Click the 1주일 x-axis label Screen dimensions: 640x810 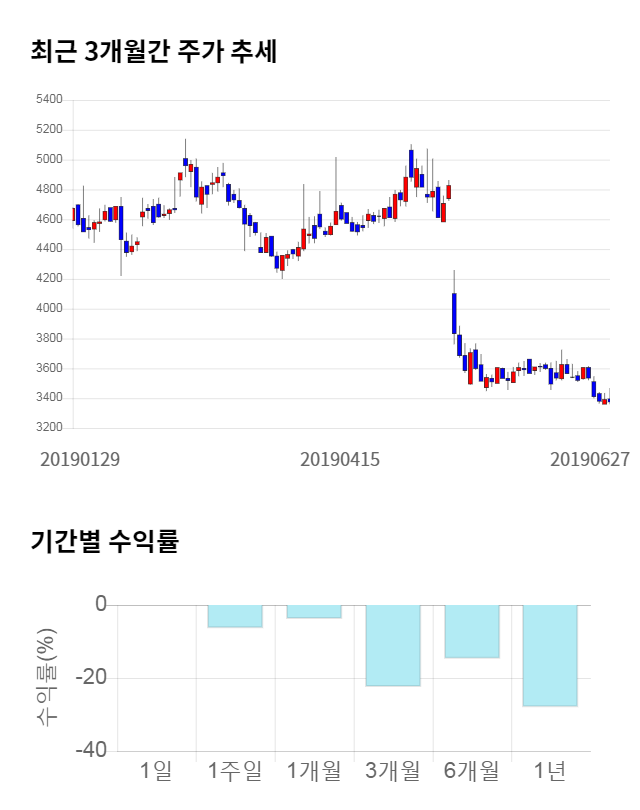click(x=235, y=771)
